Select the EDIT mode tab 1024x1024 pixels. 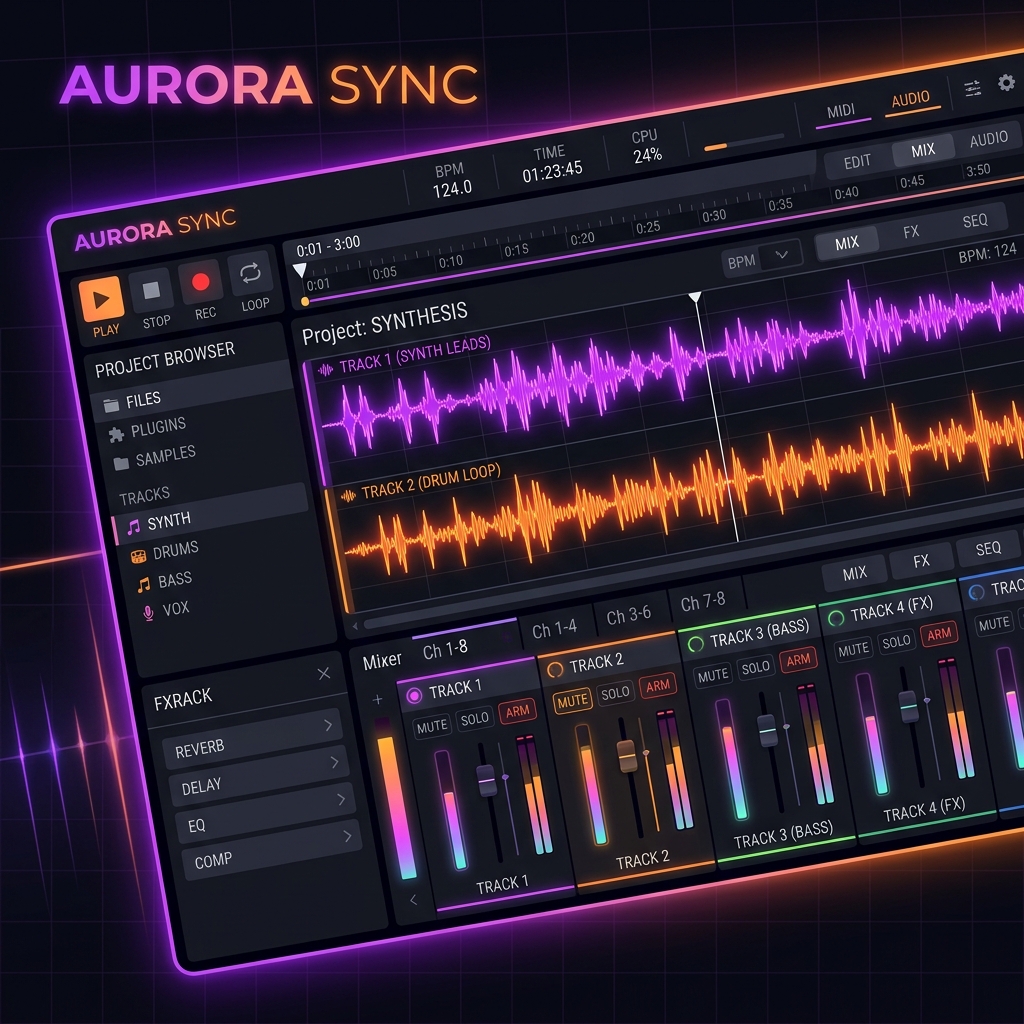(x=857, y=162)
